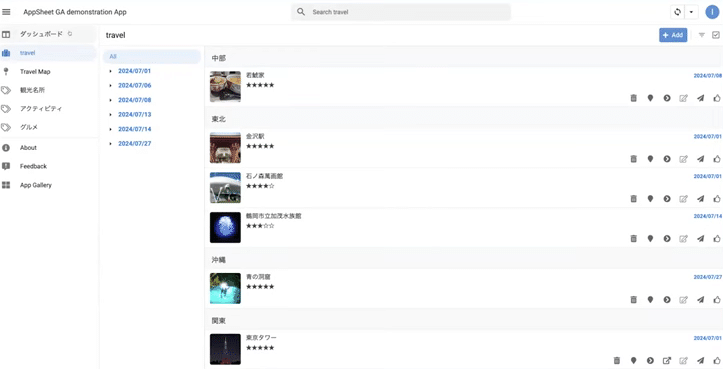Open the 青の洞窟 thumbnail image

[225, 288]
